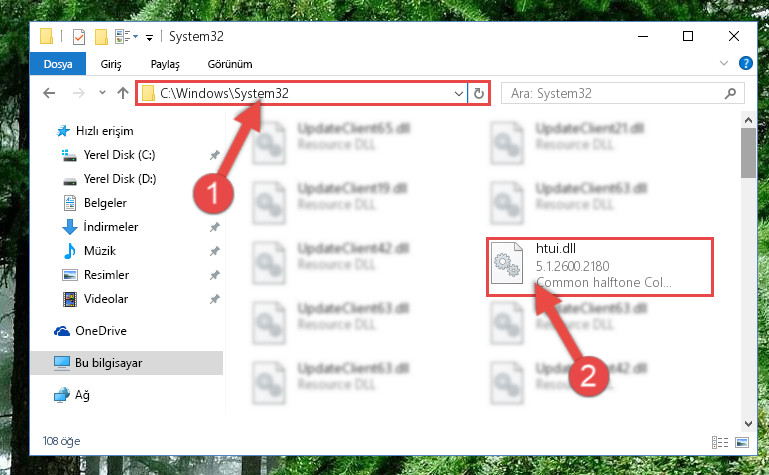Click the vertical scrollbar down arrow
Viewport: 769px width, 475px height.
pyautogui.click(x=748, y=424)
